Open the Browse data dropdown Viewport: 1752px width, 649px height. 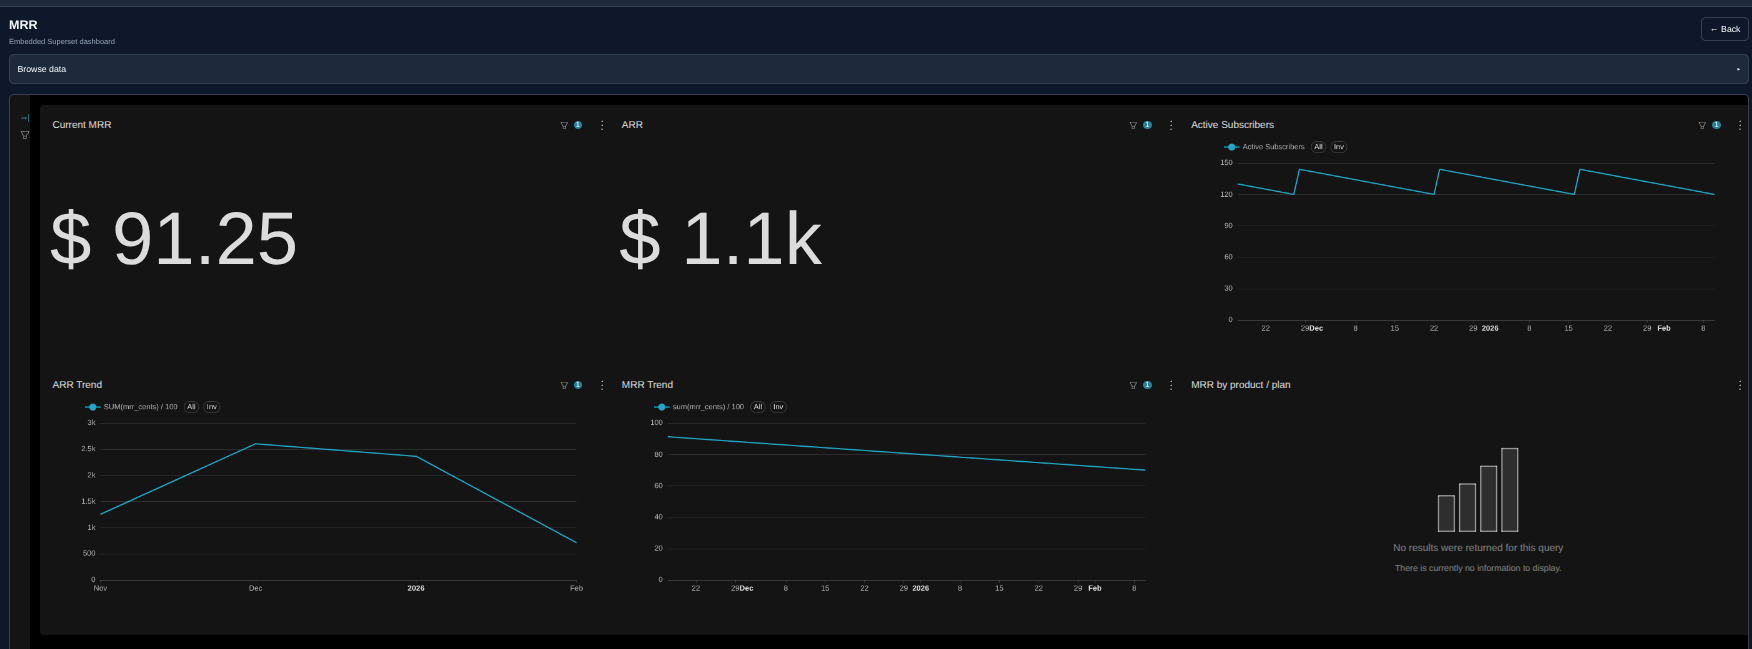coord(878,69)
